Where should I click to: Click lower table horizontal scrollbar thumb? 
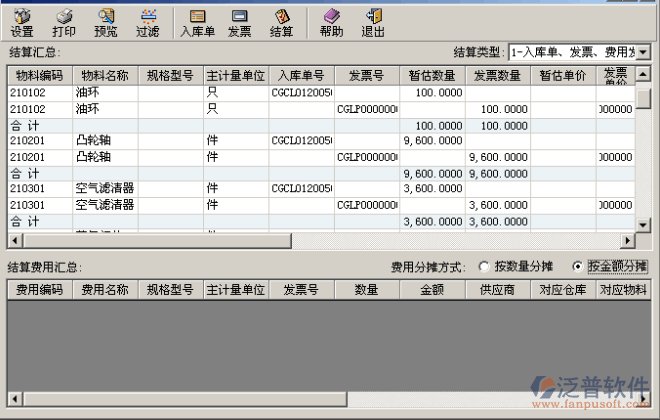coord(185,399)
